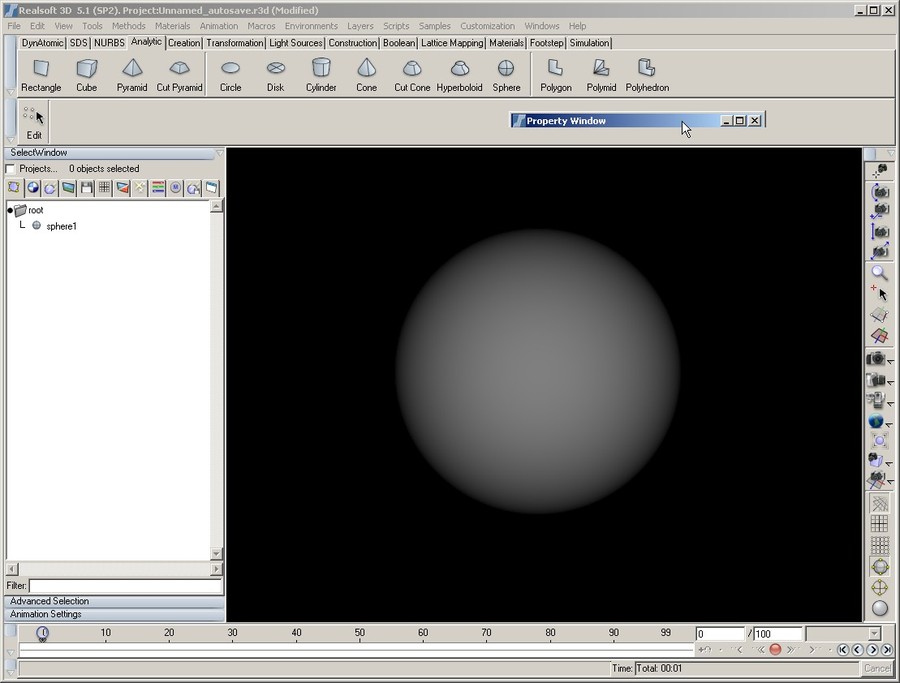The height and width of the screenshot is (683, 900).
Task: Expand the Advanced Selection panel
Action: click(x=50, y=601)
